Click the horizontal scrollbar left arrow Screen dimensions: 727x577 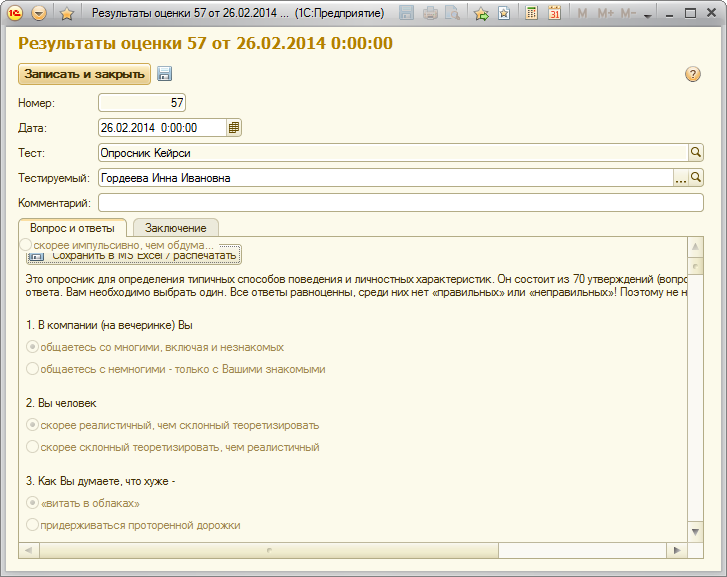coord(29,550)
